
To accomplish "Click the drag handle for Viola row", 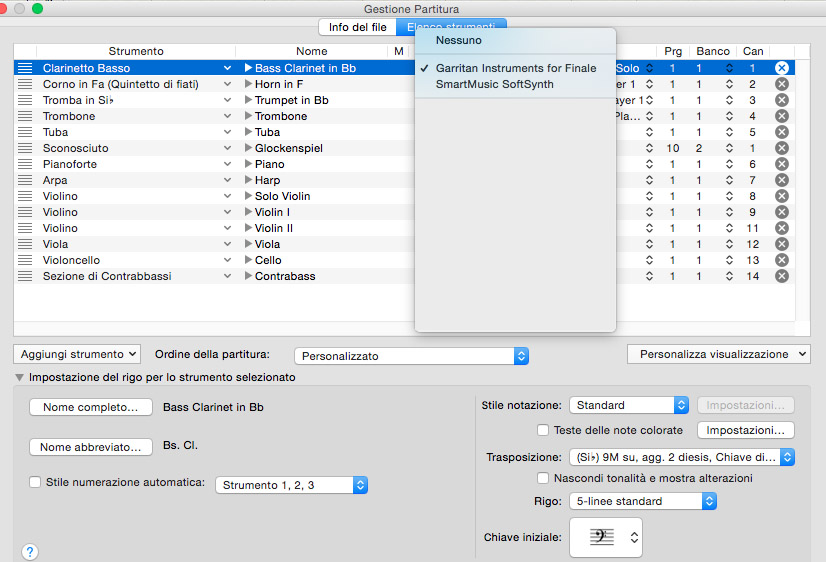I will tap(25, 244).
